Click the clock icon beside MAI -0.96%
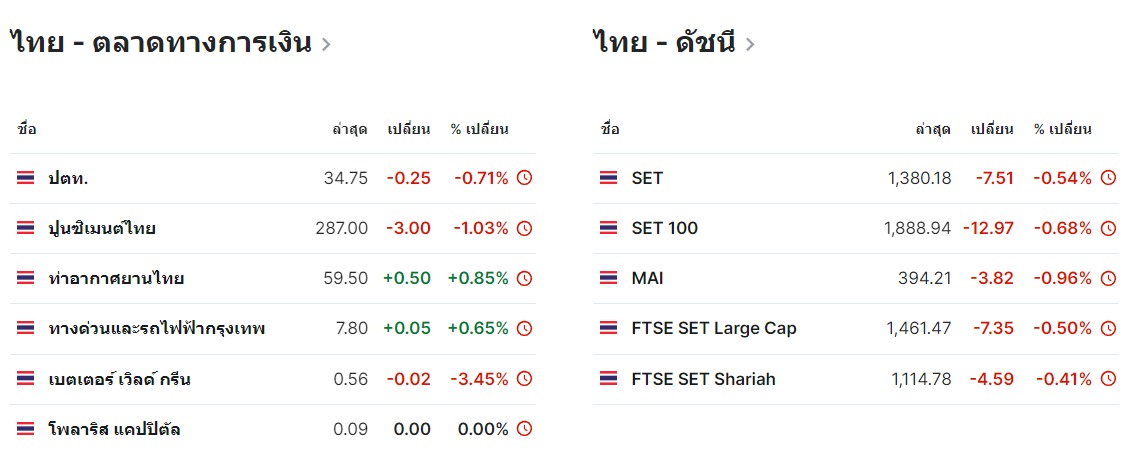 click(x=1108, y=278)
